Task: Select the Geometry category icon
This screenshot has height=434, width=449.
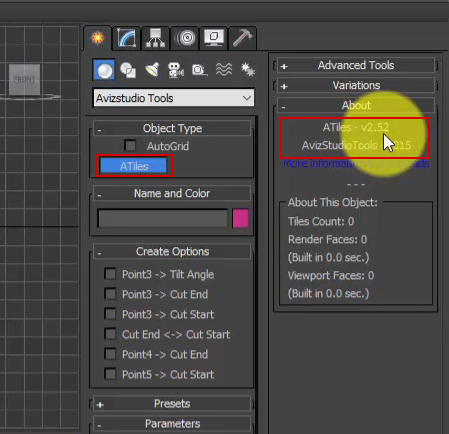Action: coord(104,70)
